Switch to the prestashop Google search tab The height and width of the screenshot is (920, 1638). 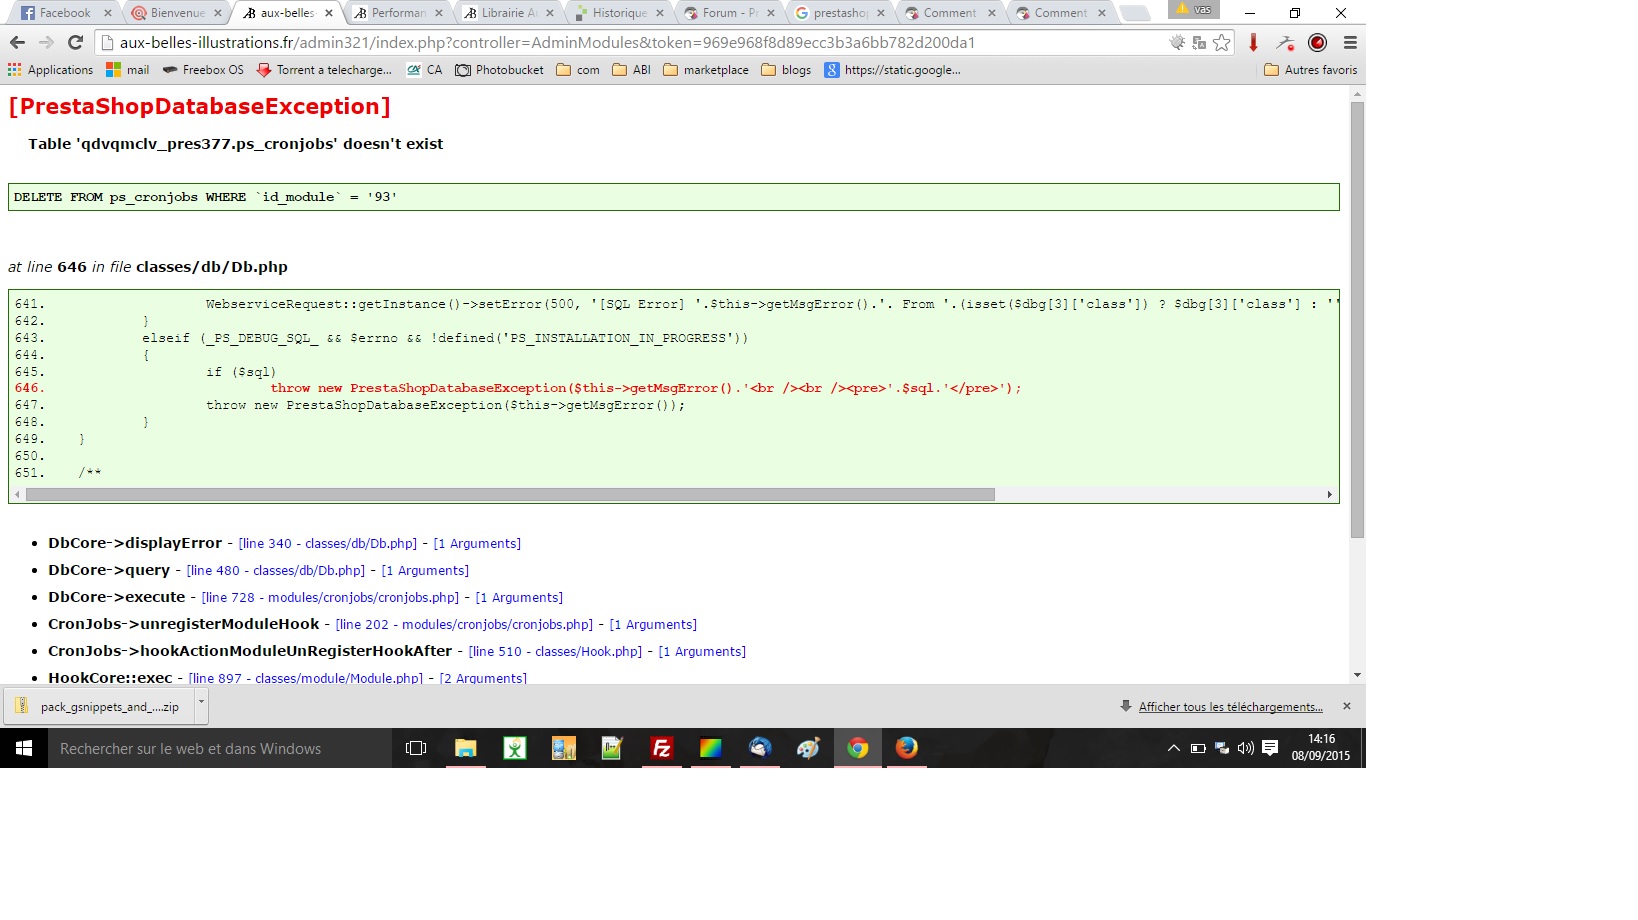840,13
